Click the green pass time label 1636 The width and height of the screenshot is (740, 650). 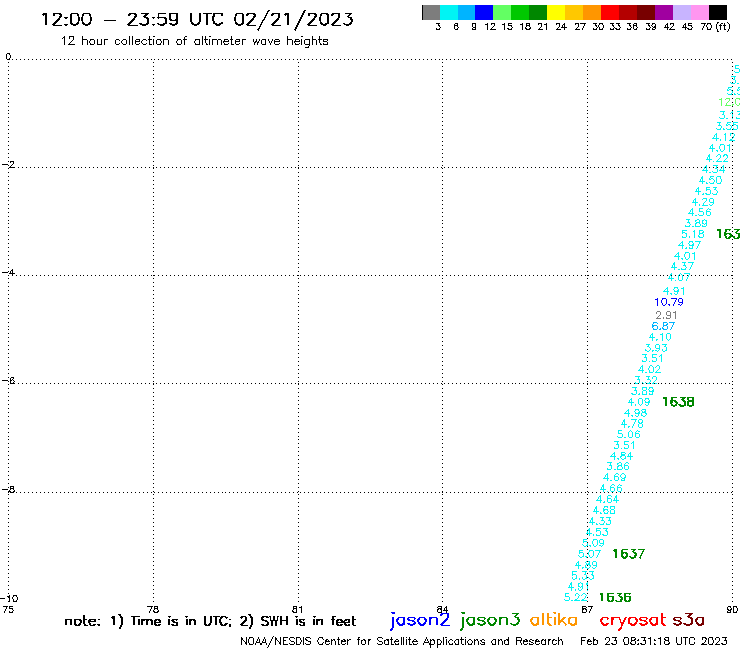(x=615, y=598)
